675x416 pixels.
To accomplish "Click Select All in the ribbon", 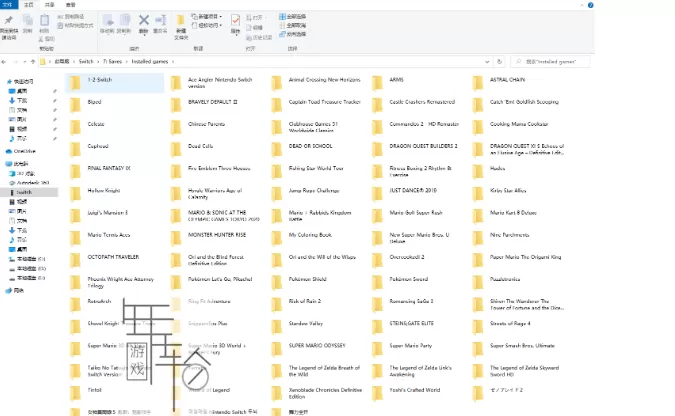I will click(297, 16).
